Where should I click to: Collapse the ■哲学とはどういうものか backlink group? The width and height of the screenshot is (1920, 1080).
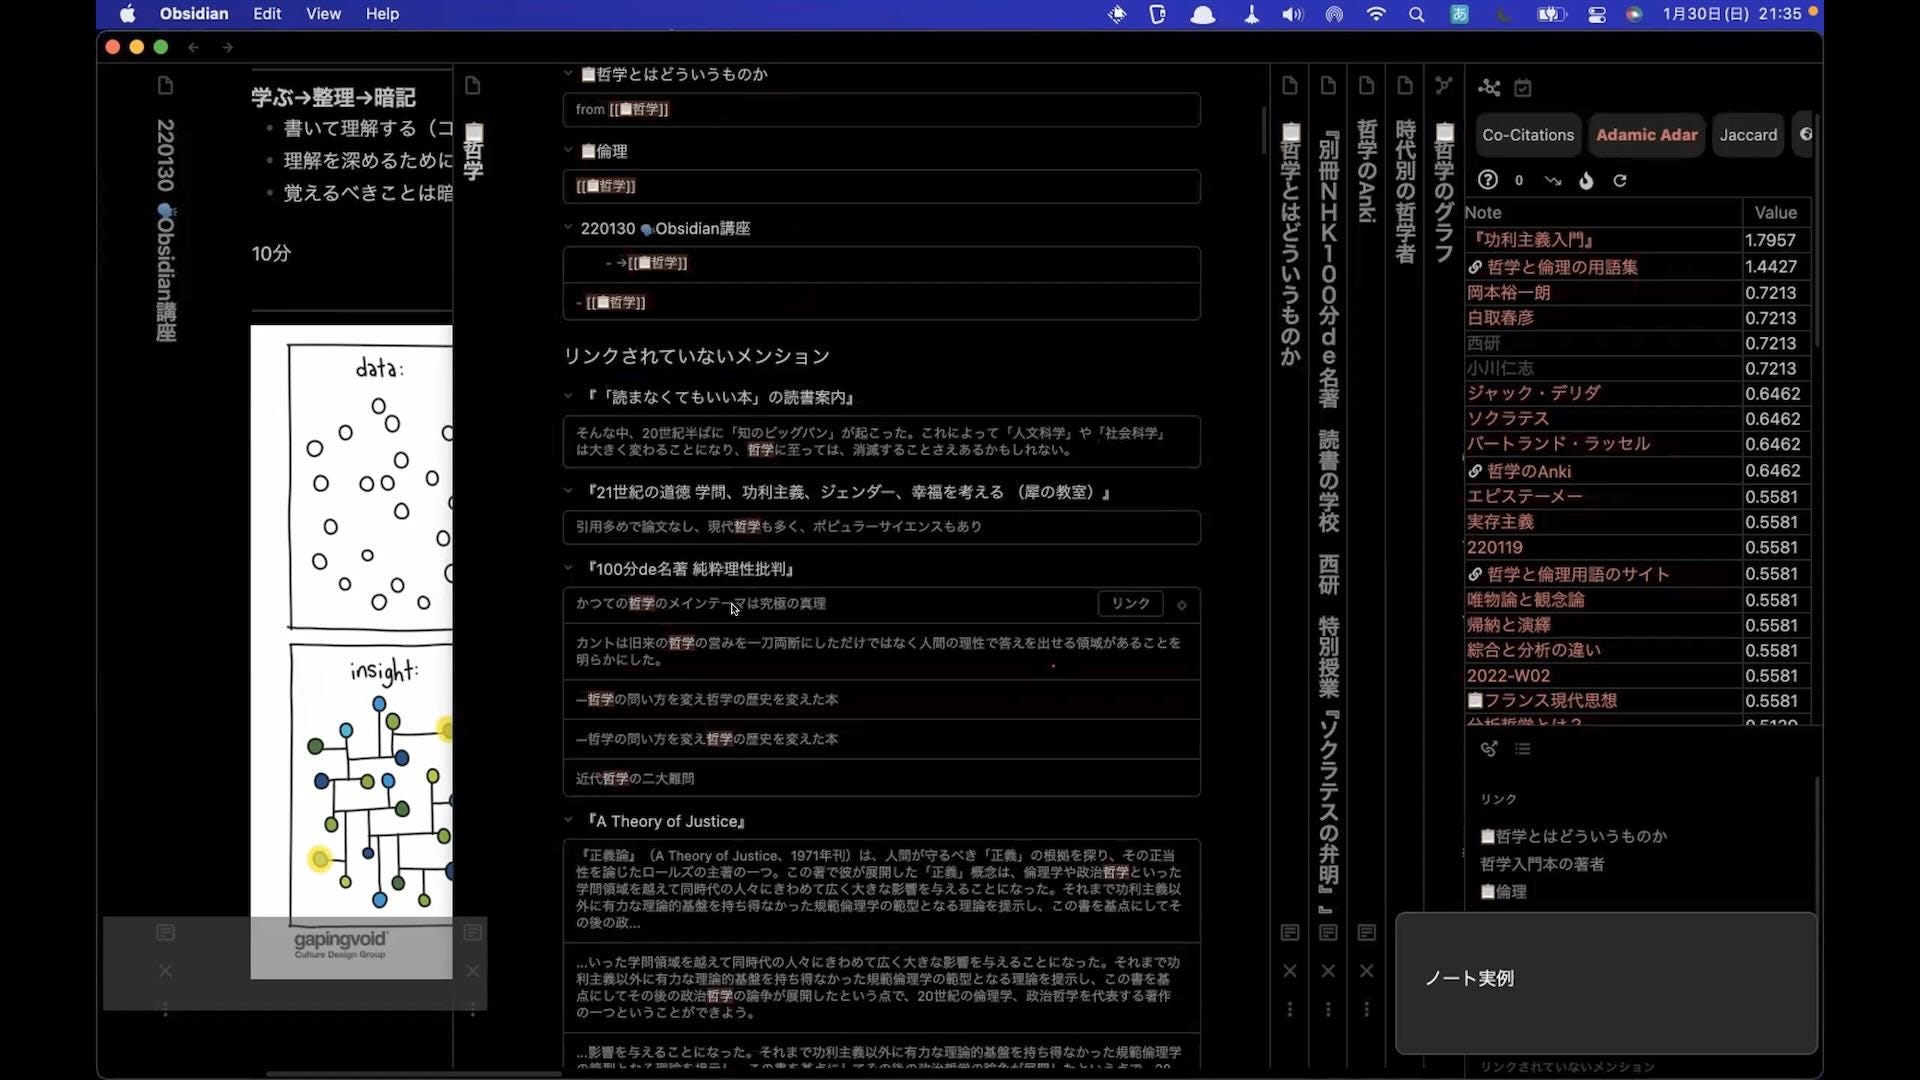568,74
